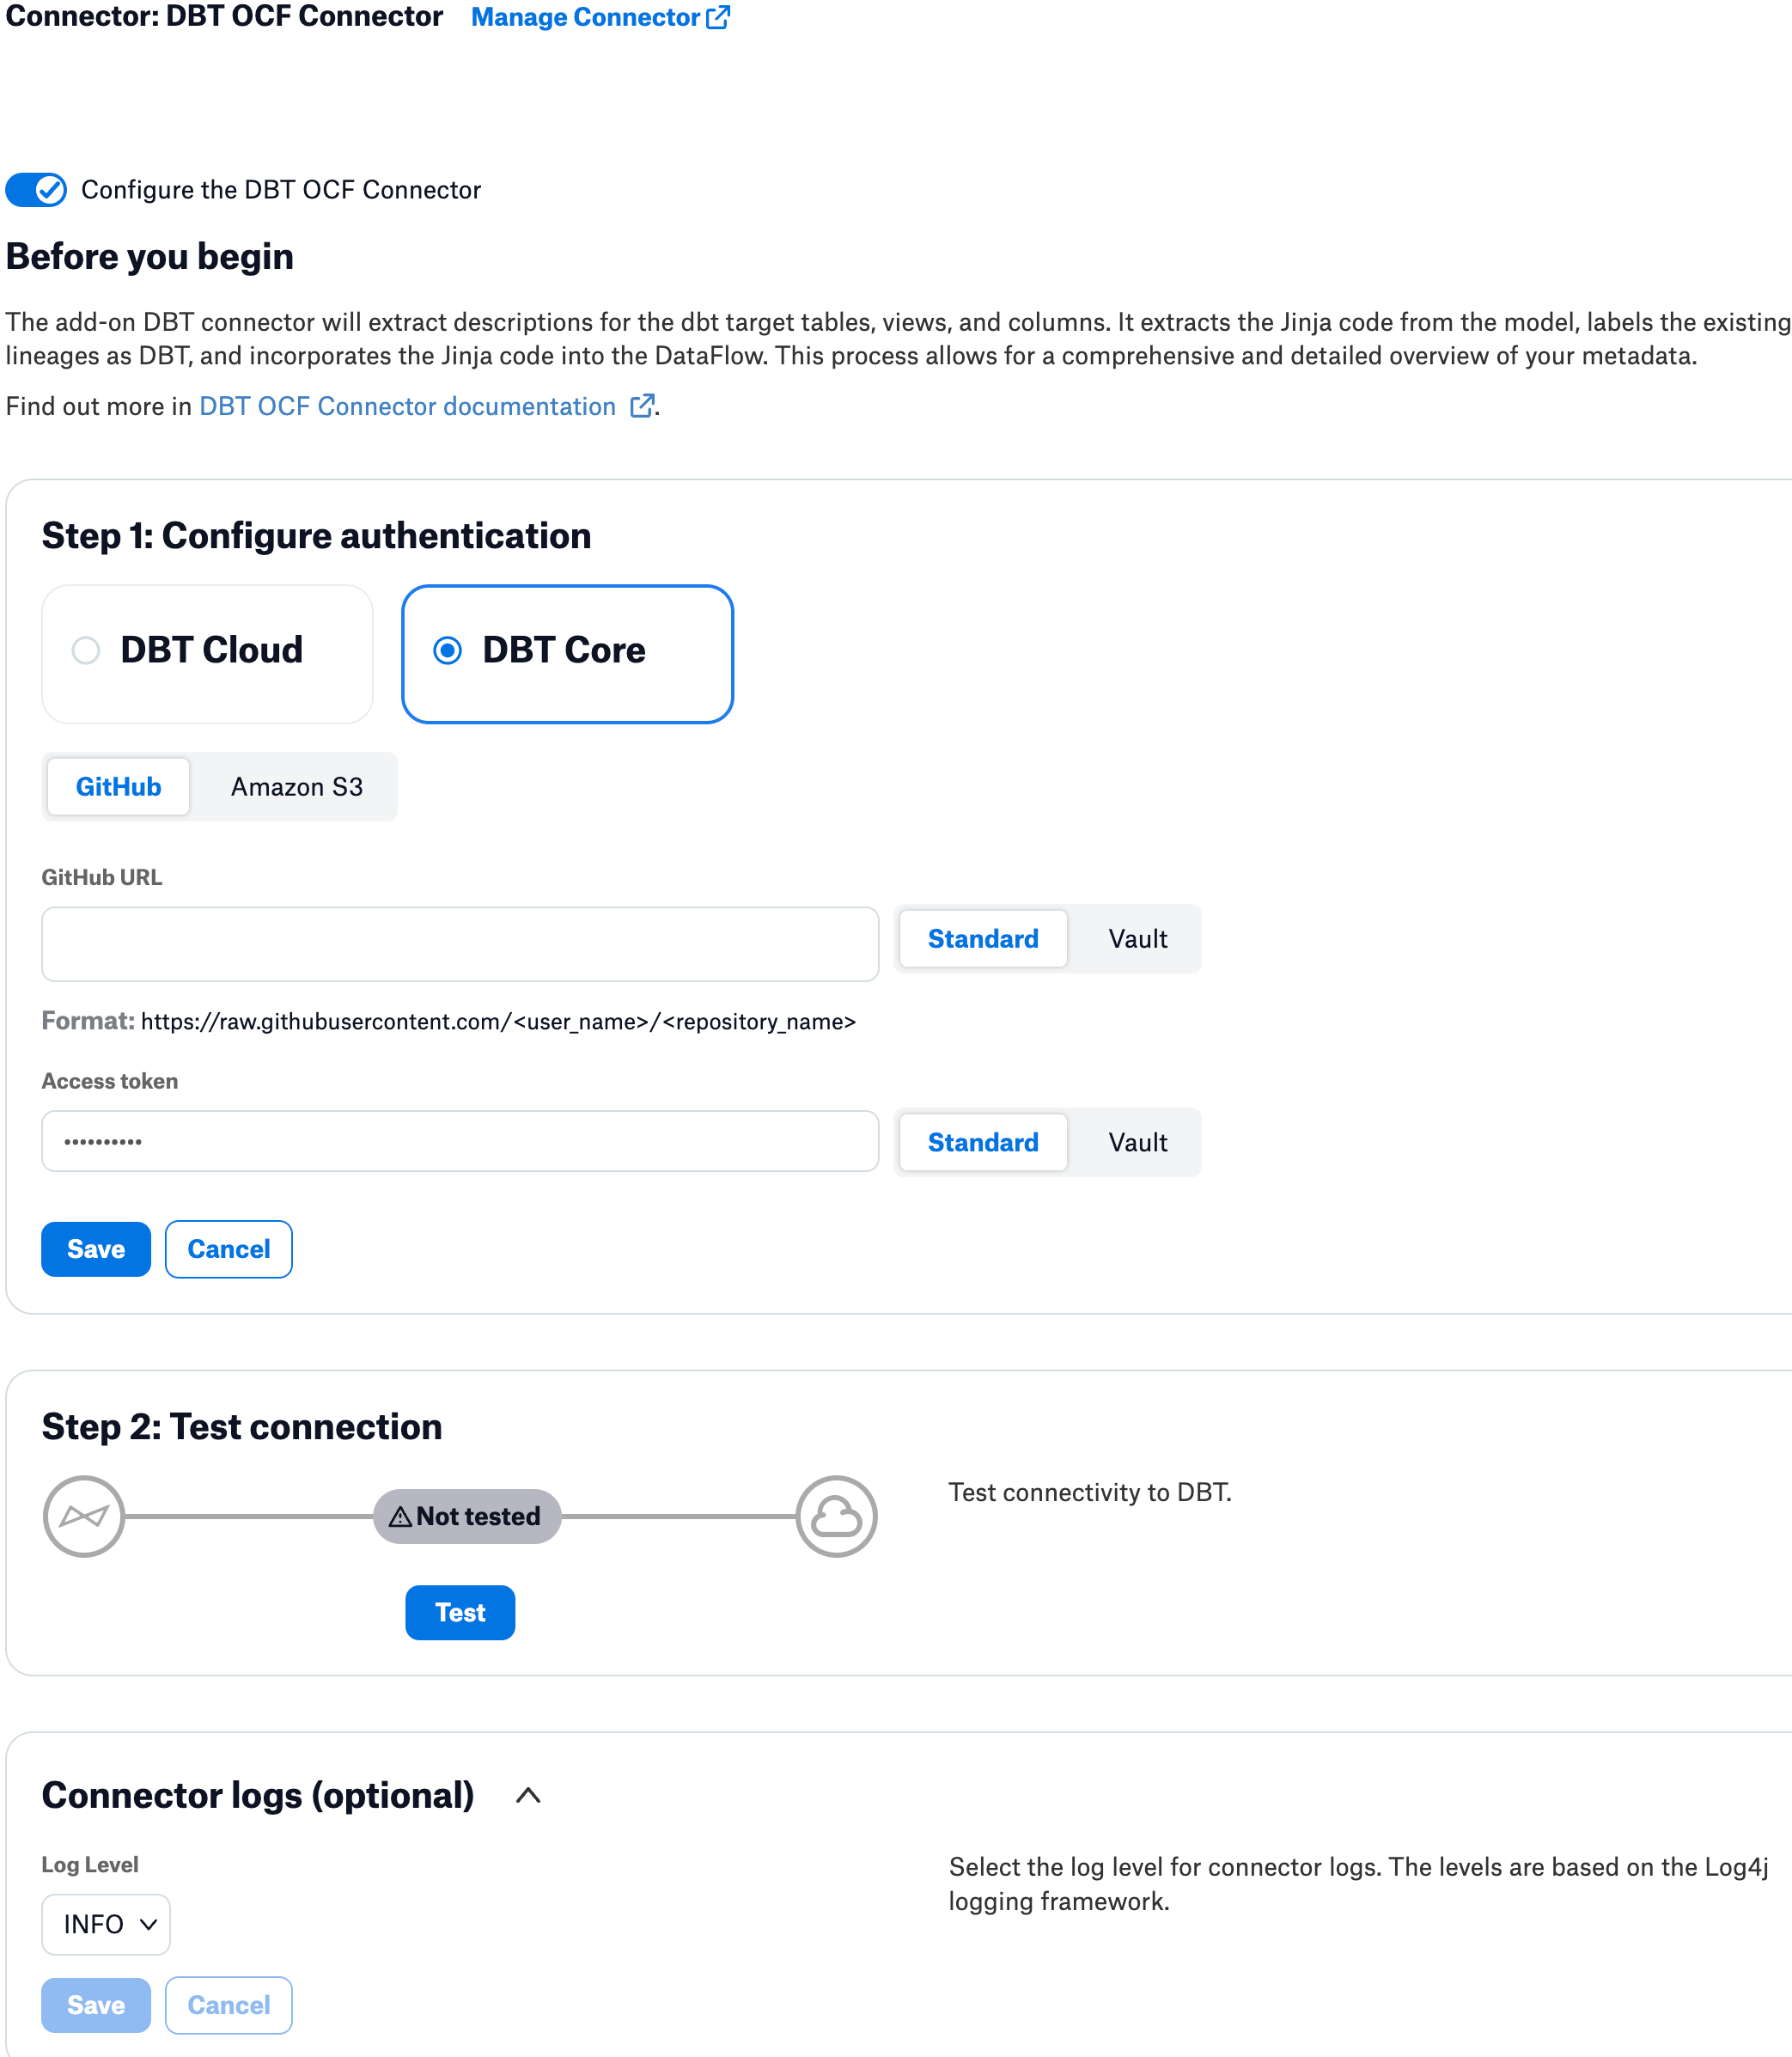
Task: Choose Vault for Access token
Action: point(1138,1142)
